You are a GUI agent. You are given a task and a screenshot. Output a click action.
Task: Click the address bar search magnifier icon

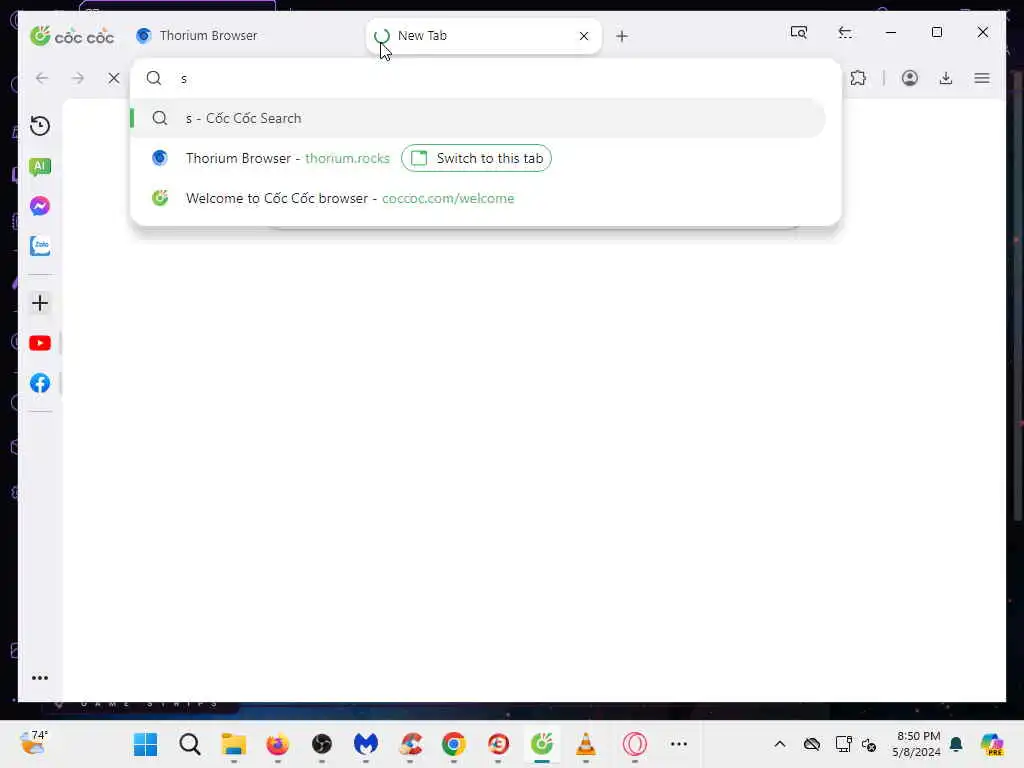[x=154, y=78]
